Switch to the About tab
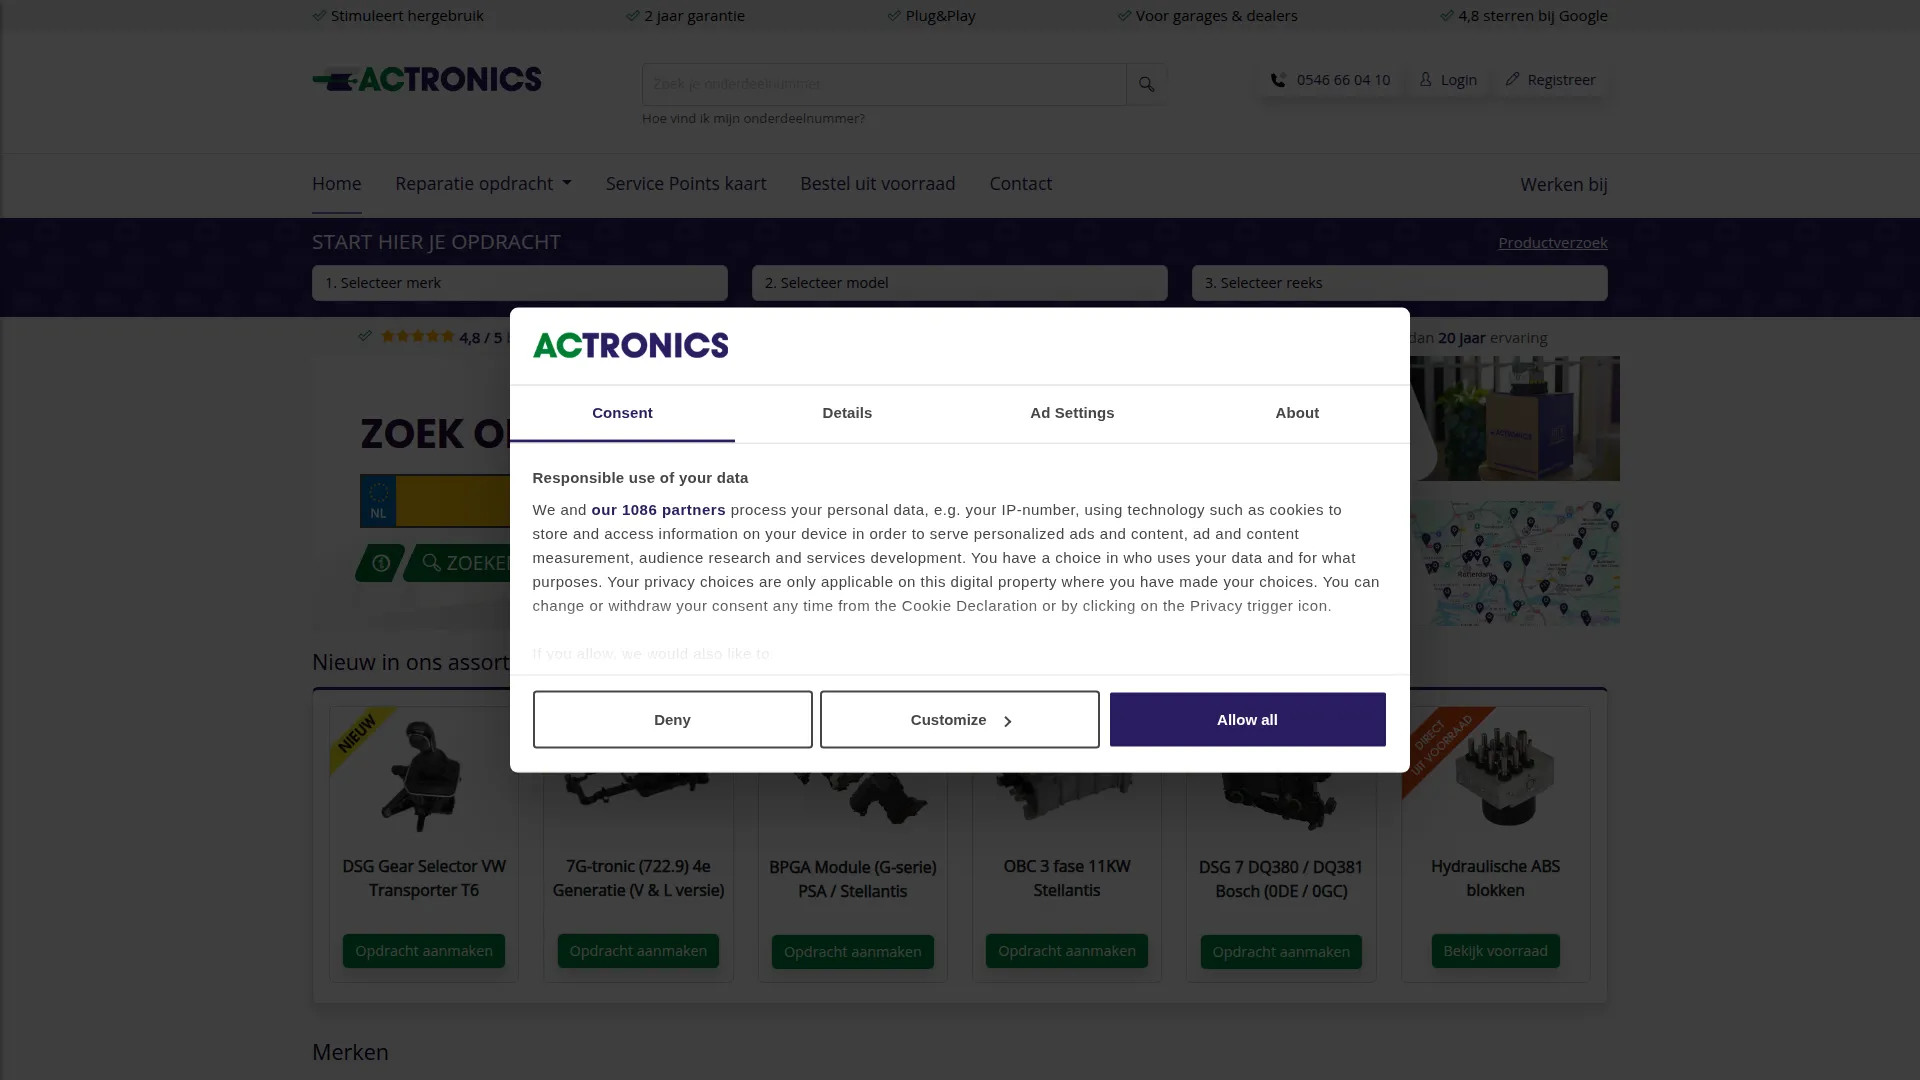 1297,413
